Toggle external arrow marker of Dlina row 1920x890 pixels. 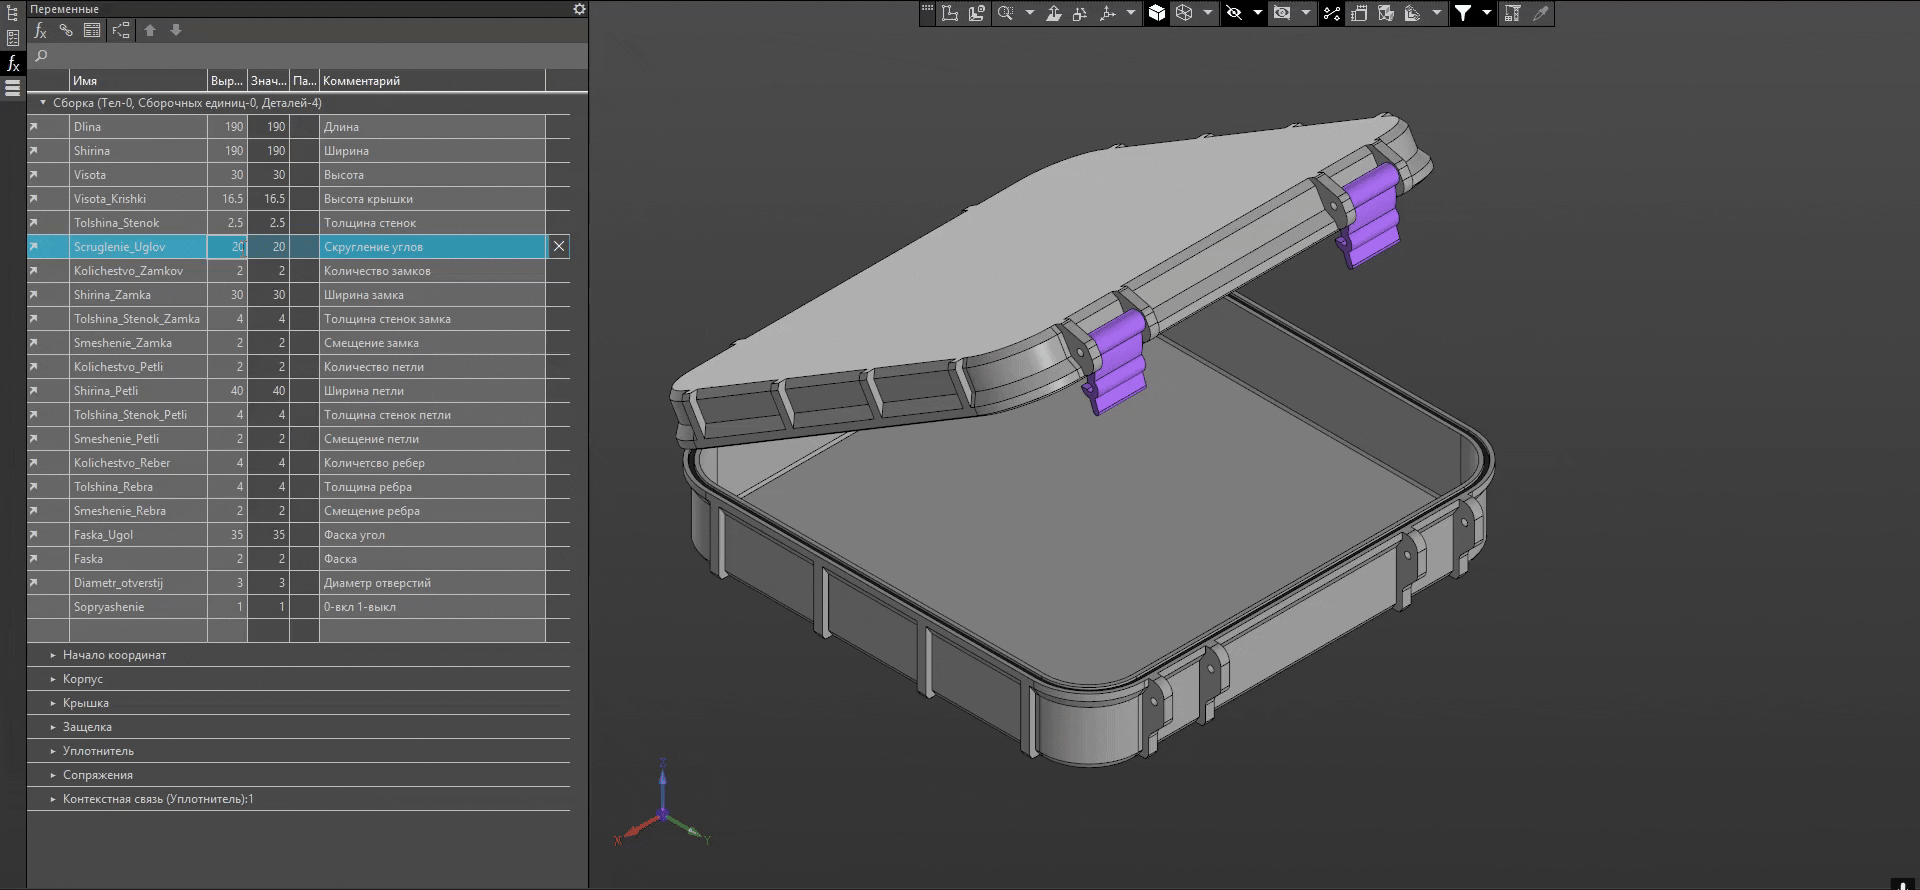[33, 127]
